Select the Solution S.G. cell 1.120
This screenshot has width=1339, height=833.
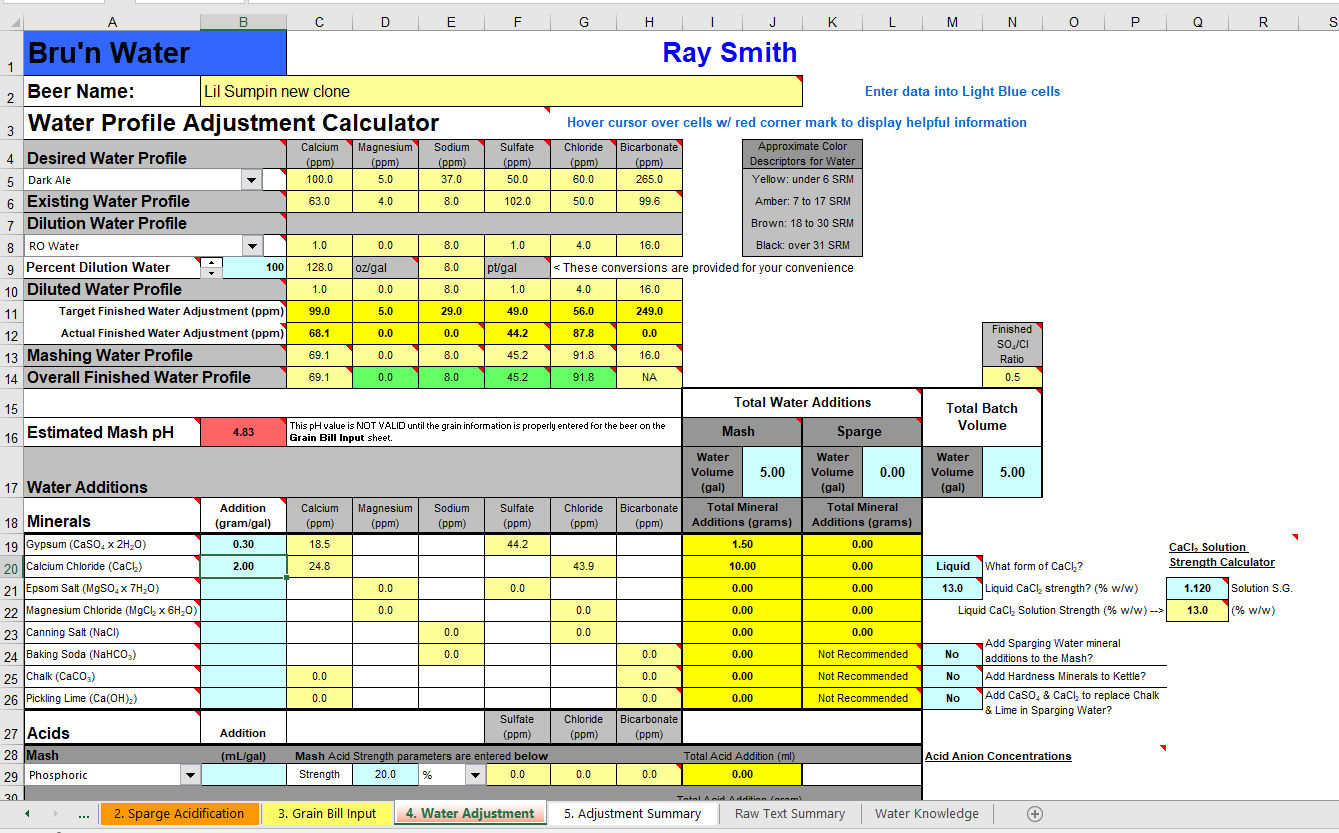click(x=1197, y=588)
